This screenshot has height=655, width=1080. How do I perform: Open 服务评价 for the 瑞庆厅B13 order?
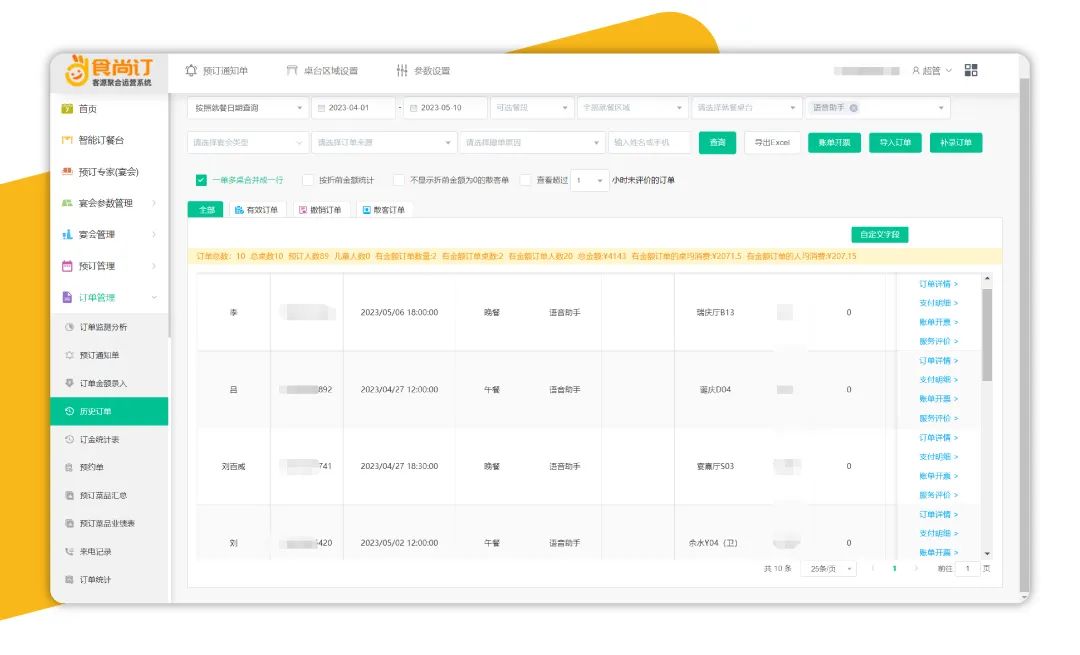(938, 342)
